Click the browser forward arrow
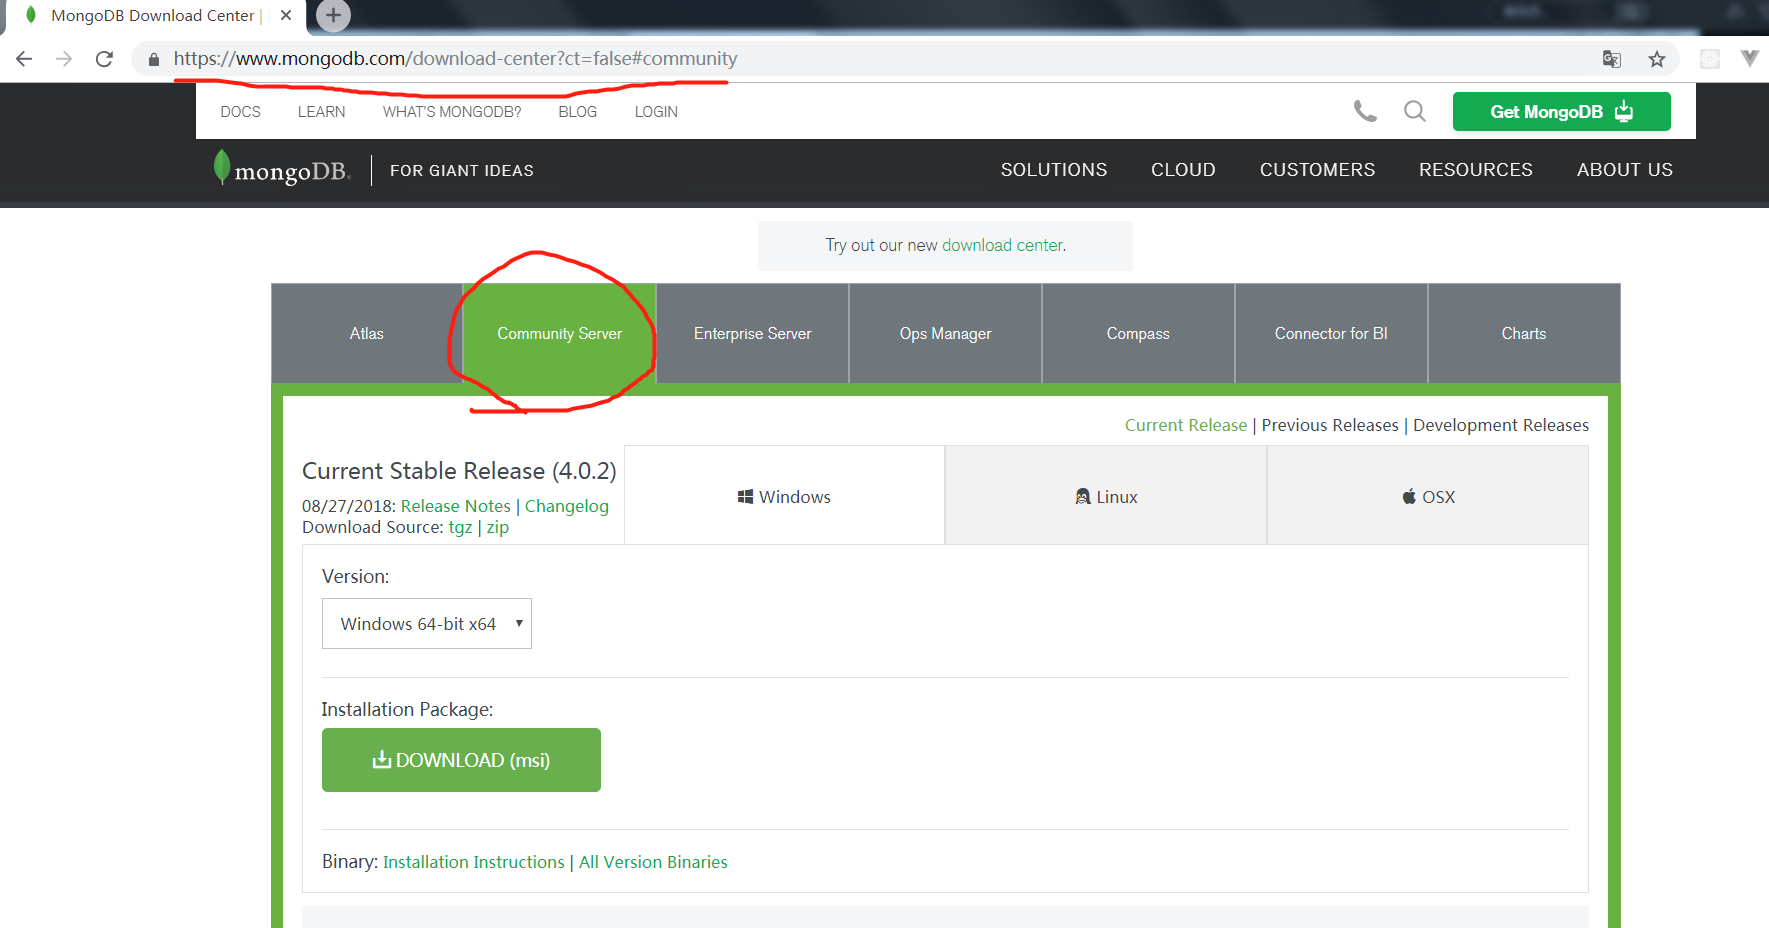 (64, 59)
